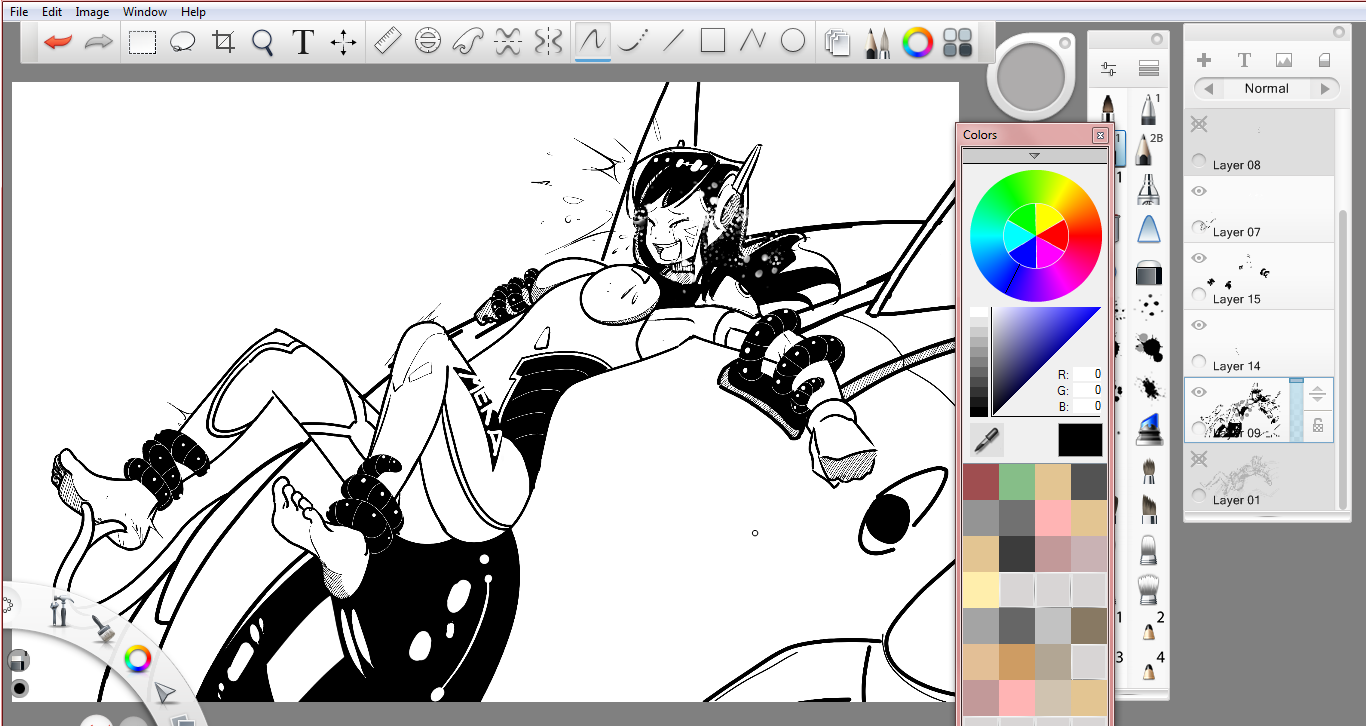Select the Rectangular Marquee selection tool
Screen dimensions: 1366x726
coord(142,42)
